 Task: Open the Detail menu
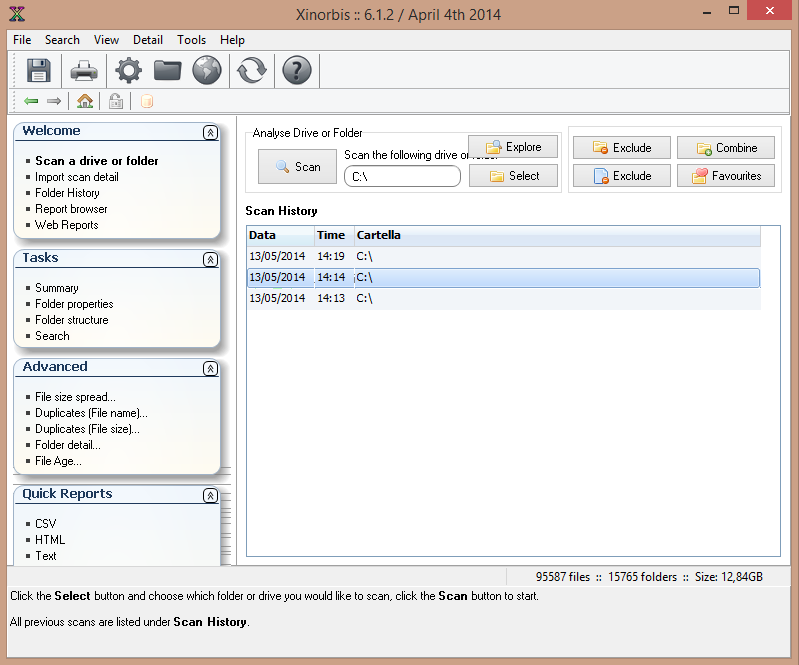click(x=148, y=40)
